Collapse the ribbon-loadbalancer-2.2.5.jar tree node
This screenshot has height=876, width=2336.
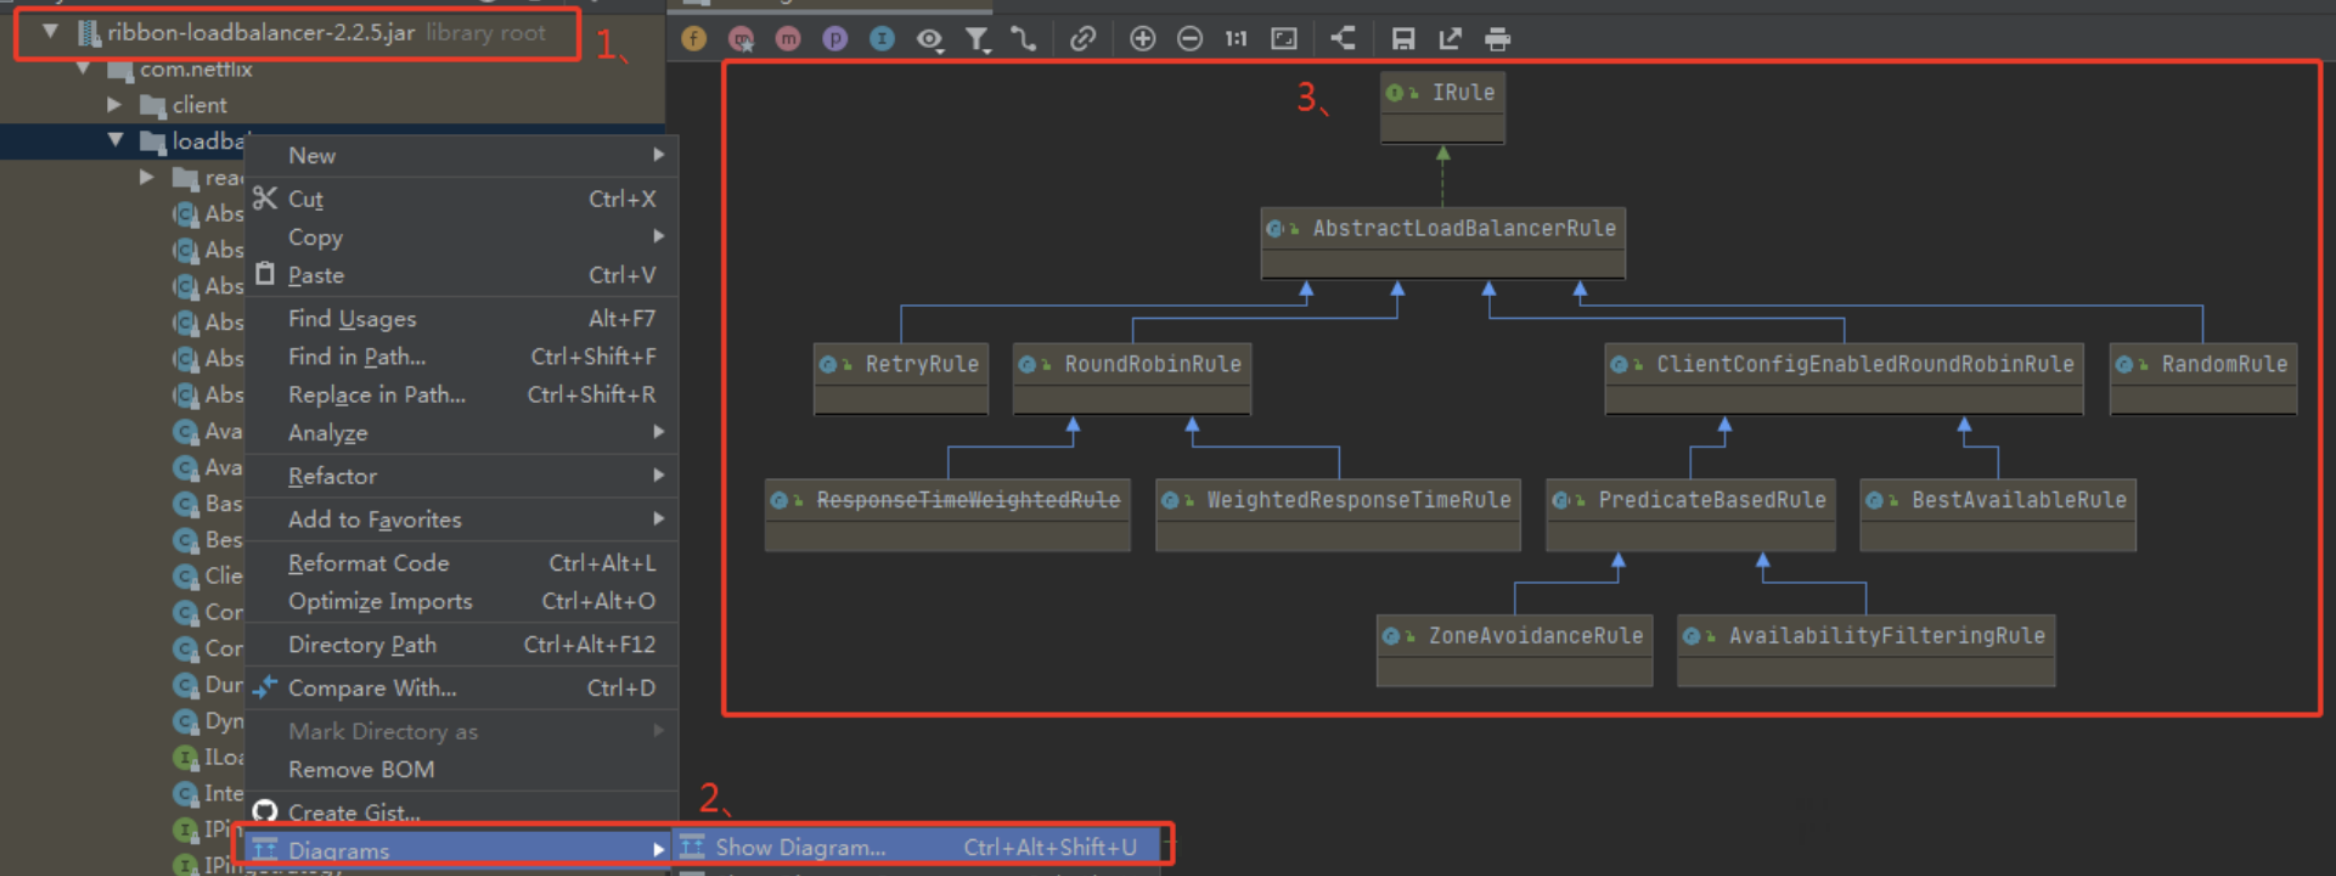click(50, 32)
